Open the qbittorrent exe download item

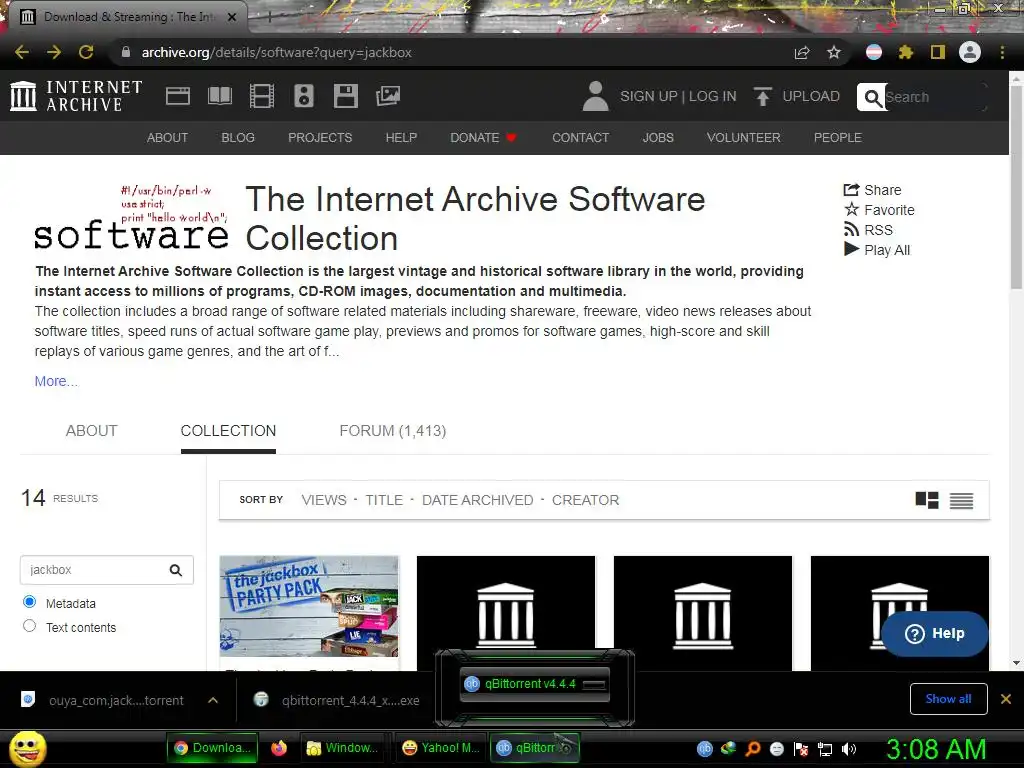coord(337,700)
